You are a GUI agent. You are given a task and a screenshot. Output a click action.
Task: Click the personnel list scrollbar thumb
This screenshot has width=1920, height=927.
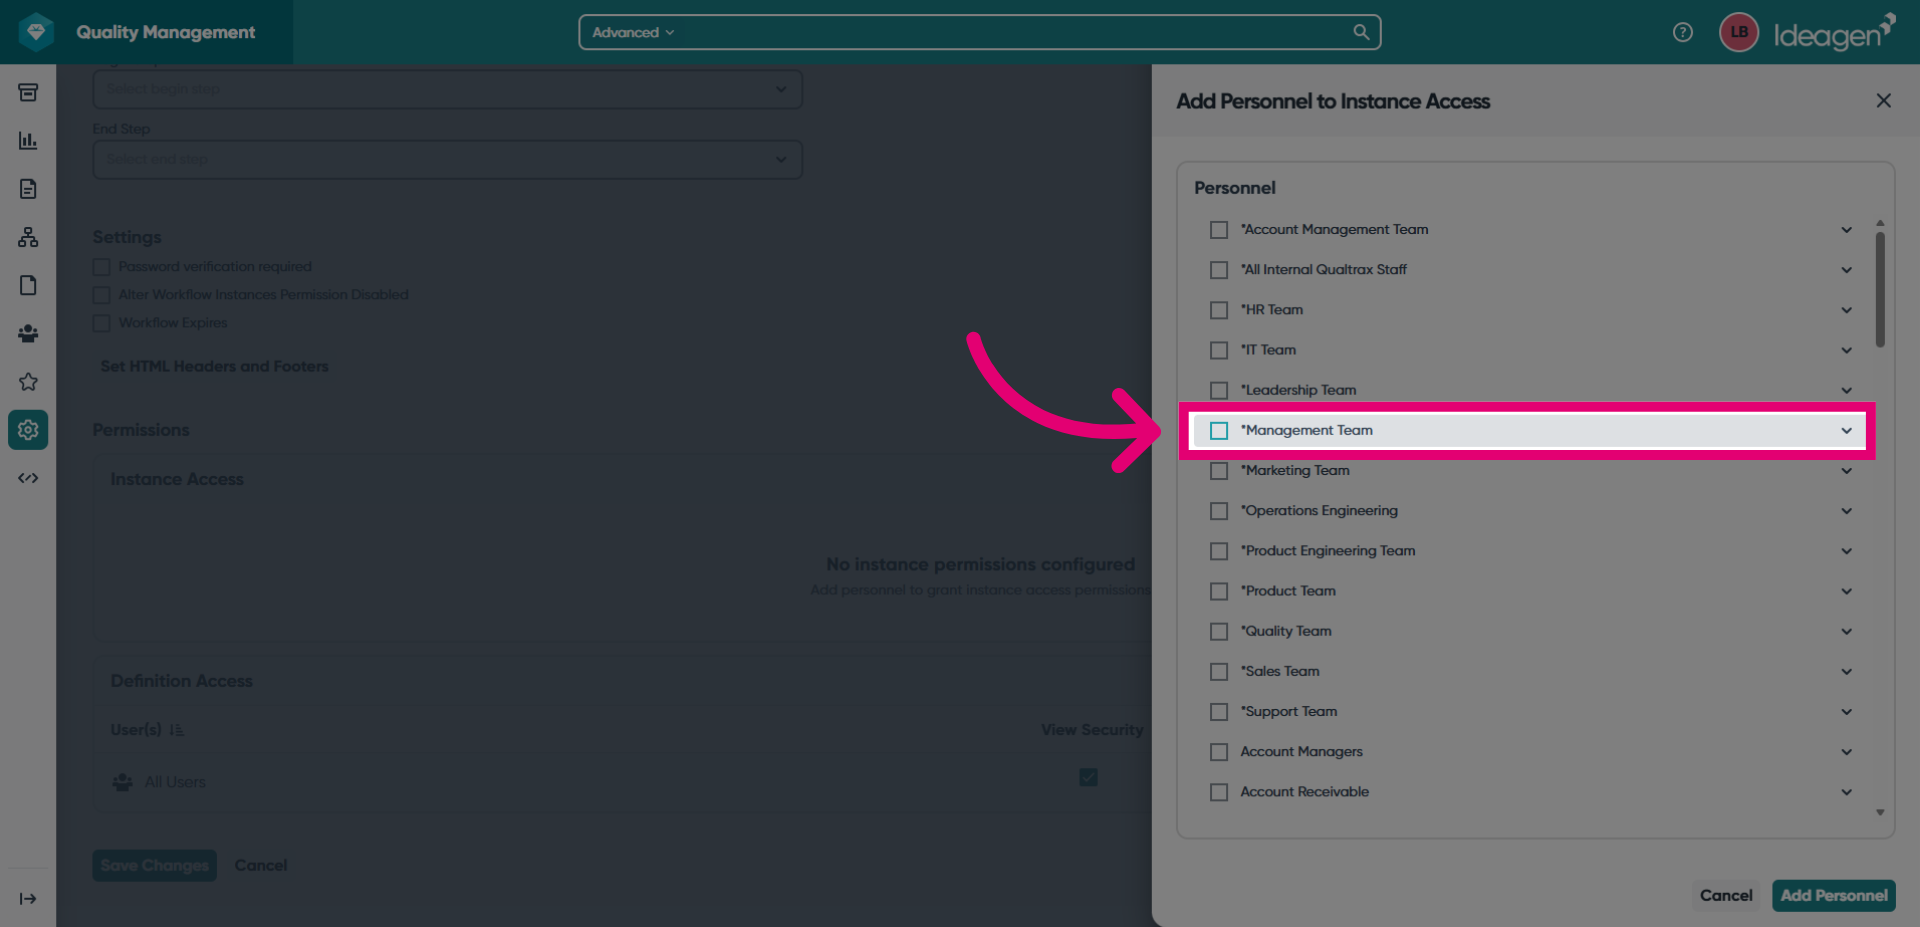pos(1880,290)
